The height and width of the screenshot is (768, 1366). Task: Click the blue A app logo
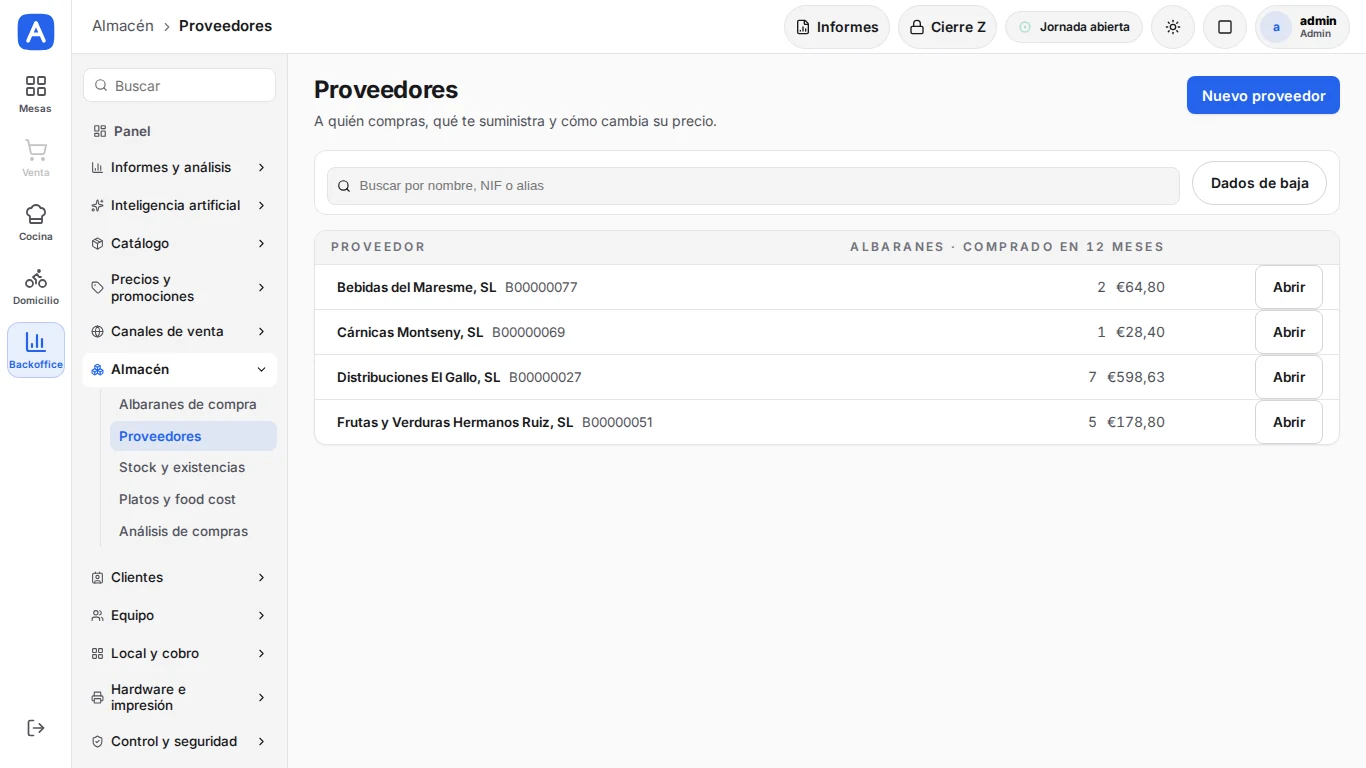click(36, 32)
